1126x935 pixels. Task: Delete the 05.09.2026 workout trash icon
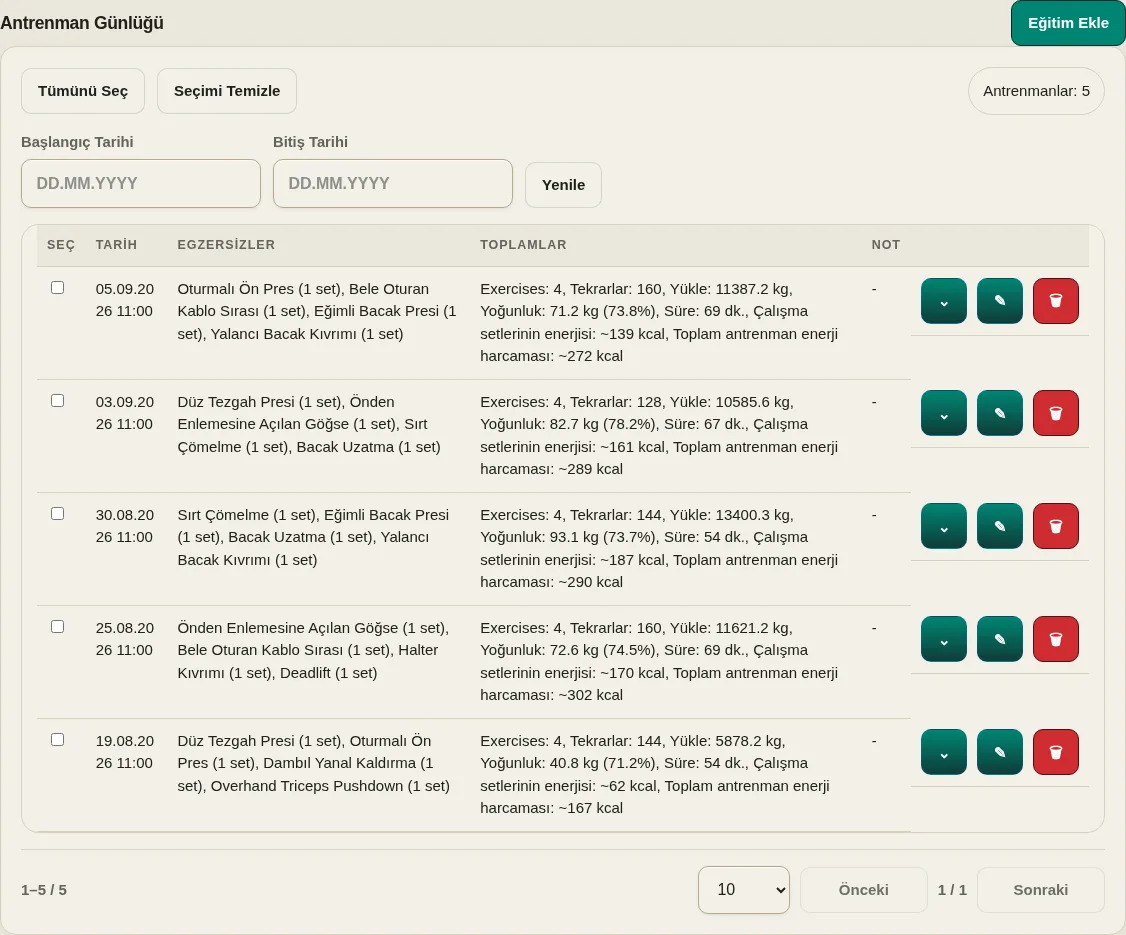click(1056, 301)
